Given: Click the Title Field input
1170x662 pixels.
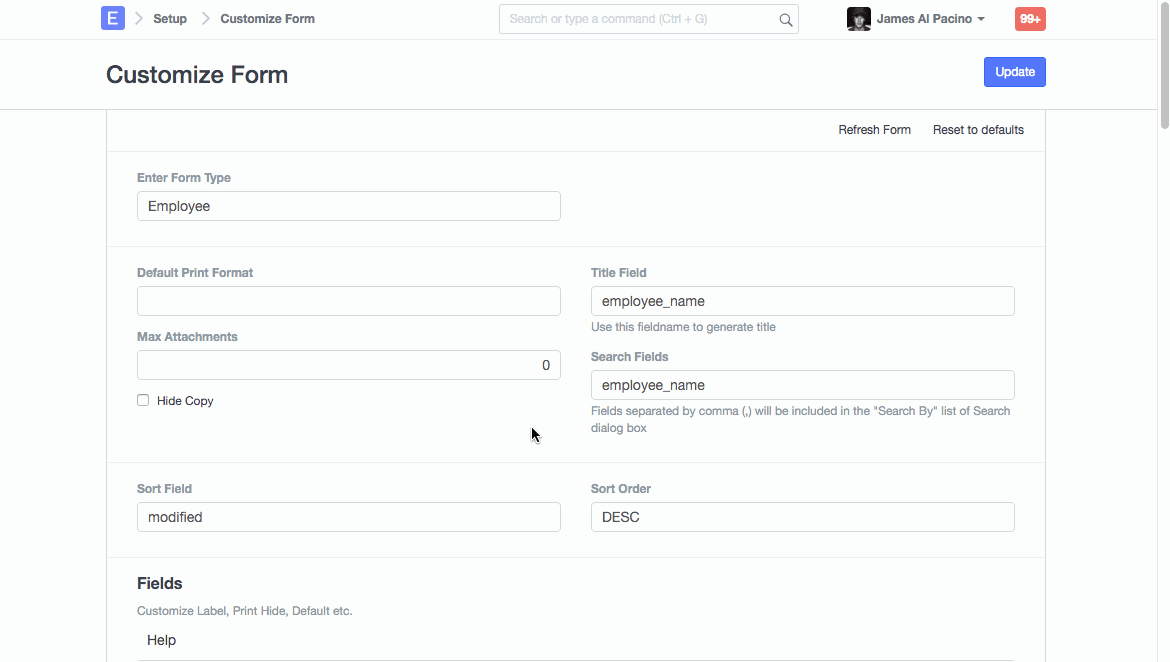Looking at the screenshot, I should point(802,301).
